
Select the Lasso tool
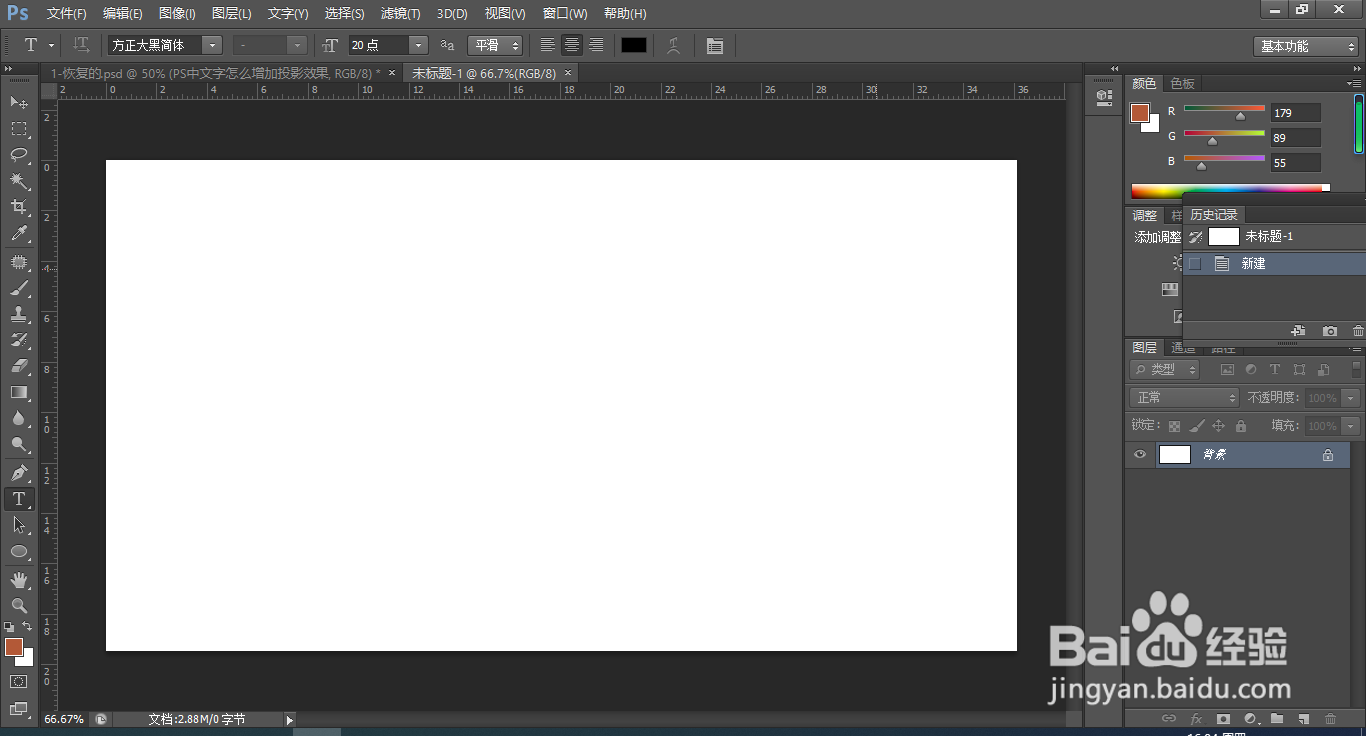click(19, 154)
